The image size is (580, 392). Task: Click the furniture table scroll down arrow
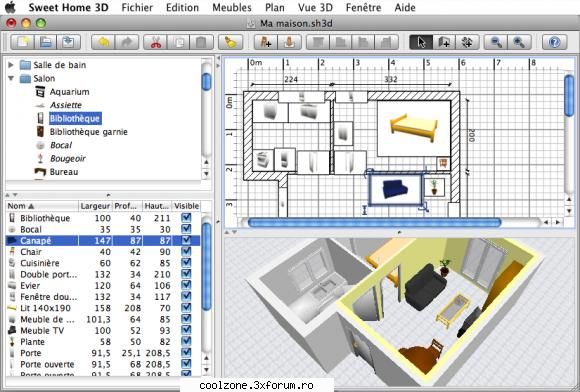pos(207,369)
